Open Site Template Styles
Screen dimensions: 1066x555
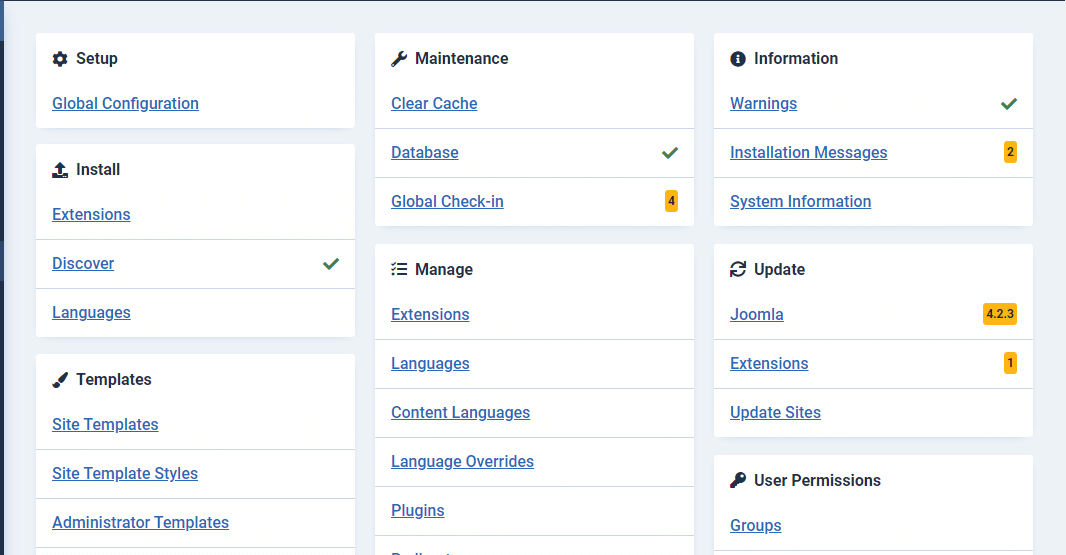click(x=125, y=473)
